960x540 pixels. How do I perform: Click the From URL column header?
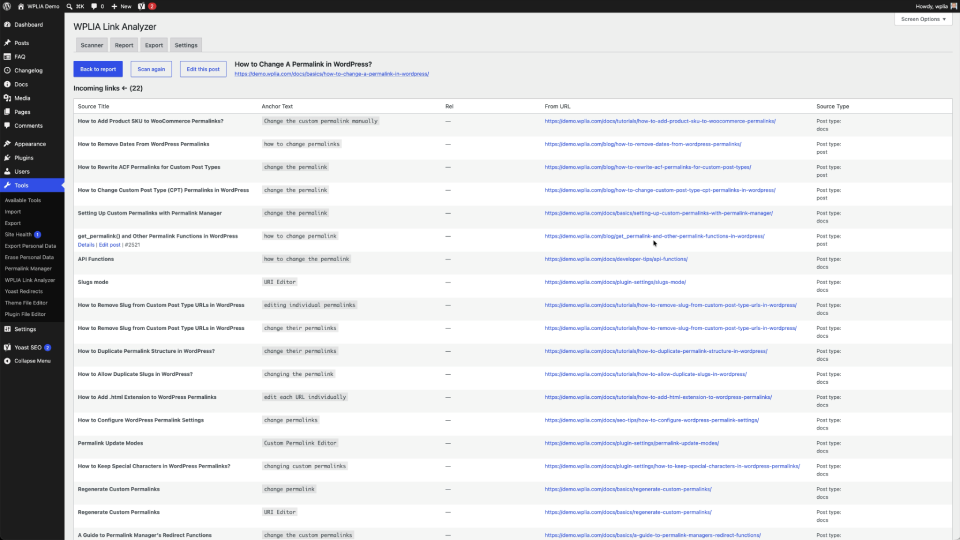click(x=557, y=107)
